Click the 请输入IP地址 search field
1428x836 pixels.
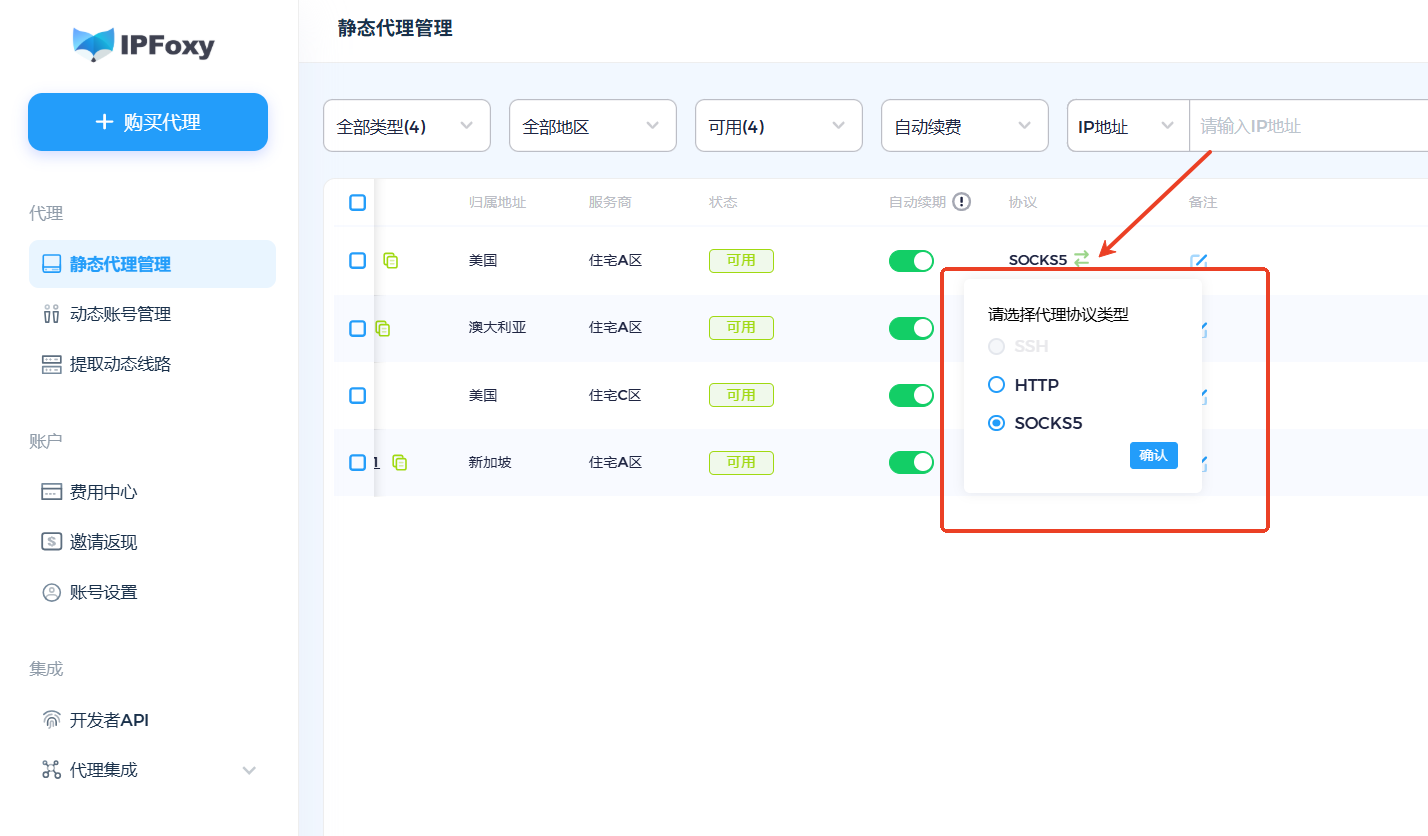coord(1308,126)
